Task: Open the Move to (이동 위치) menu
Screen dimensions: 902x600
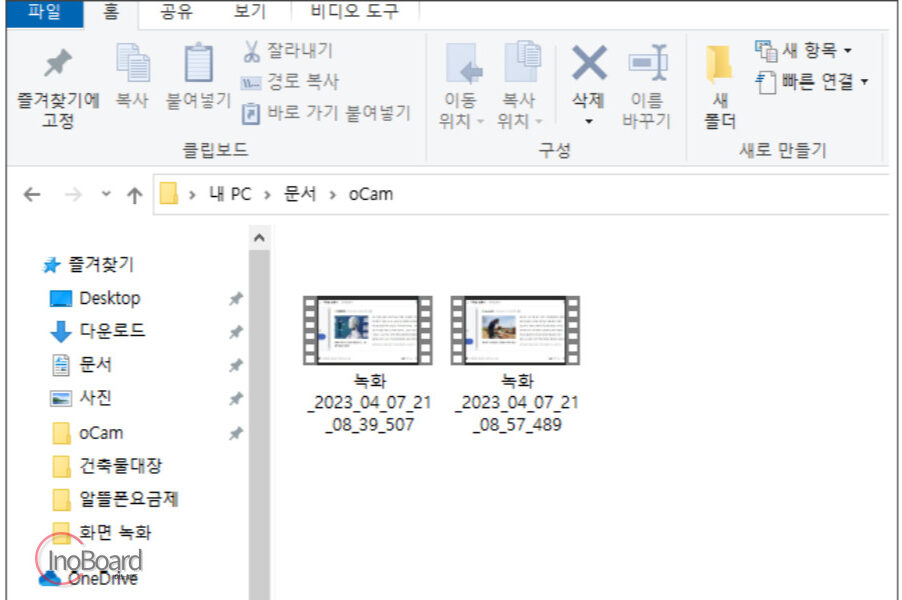Action: click(461, 86)
